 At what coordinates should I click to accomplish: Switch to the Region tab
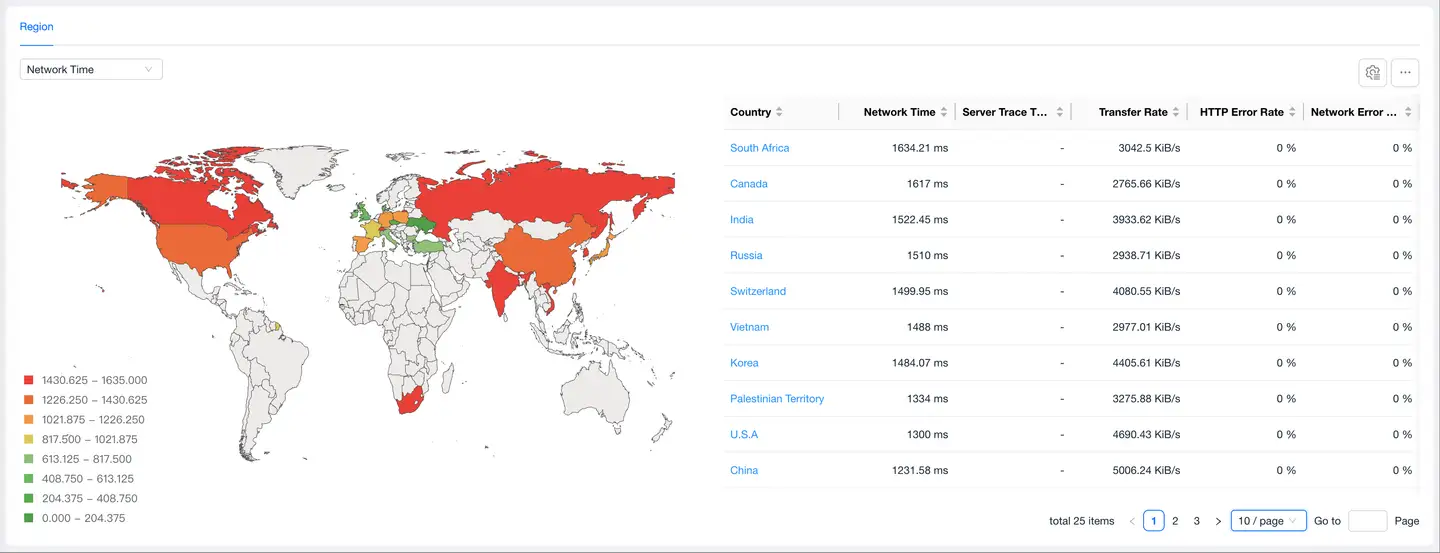(37, 27)
